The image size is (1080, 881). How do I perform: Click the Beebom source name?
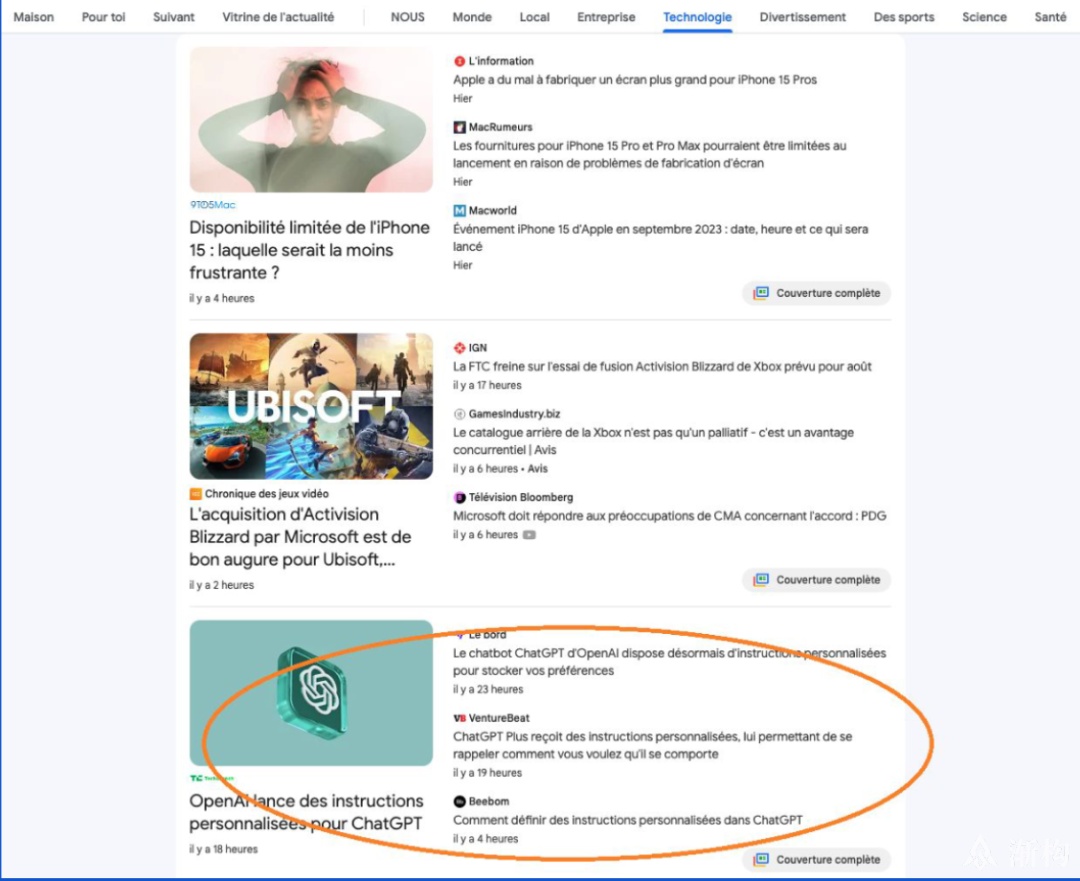tap(488, 802)
